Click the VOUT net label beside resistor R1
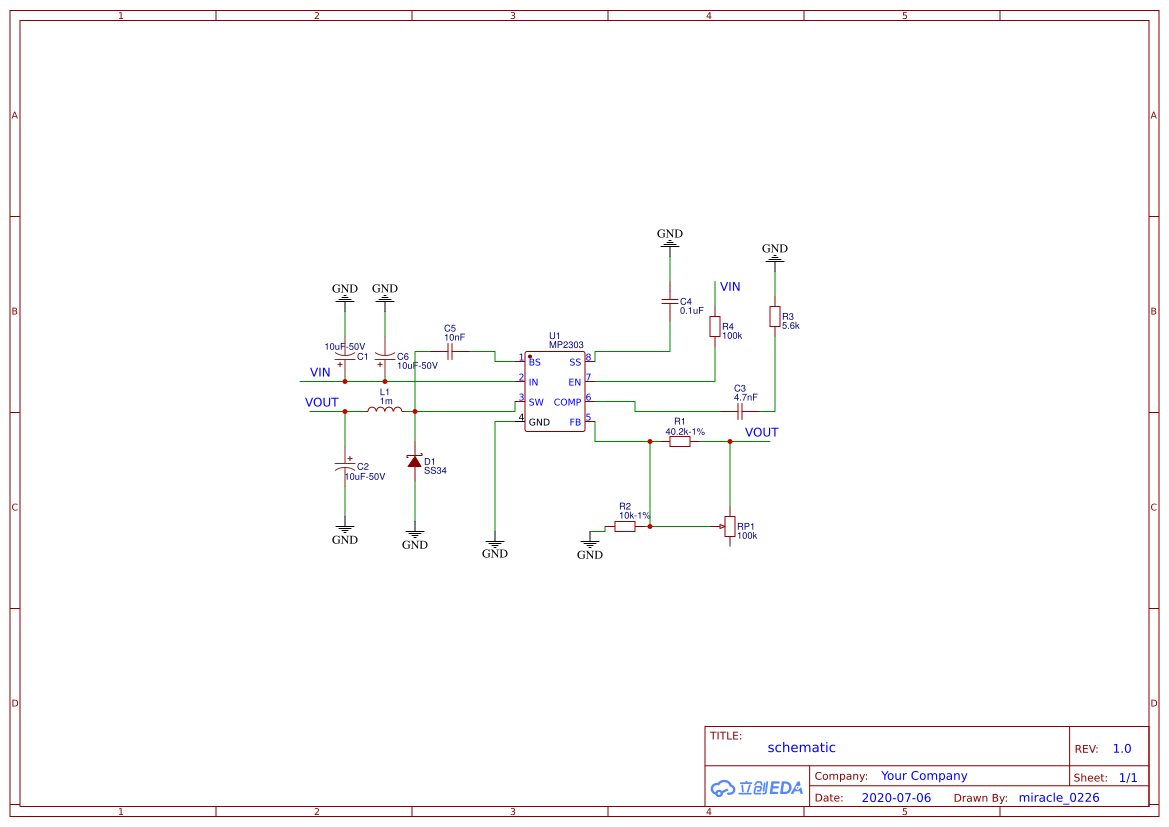 (761, 433)
